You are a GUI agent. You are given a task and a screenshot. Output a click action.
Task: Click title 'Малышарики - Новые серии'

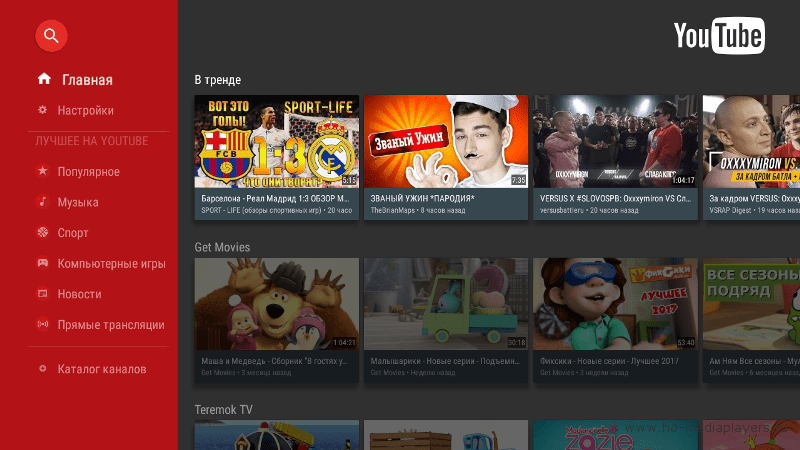point(445,361)
